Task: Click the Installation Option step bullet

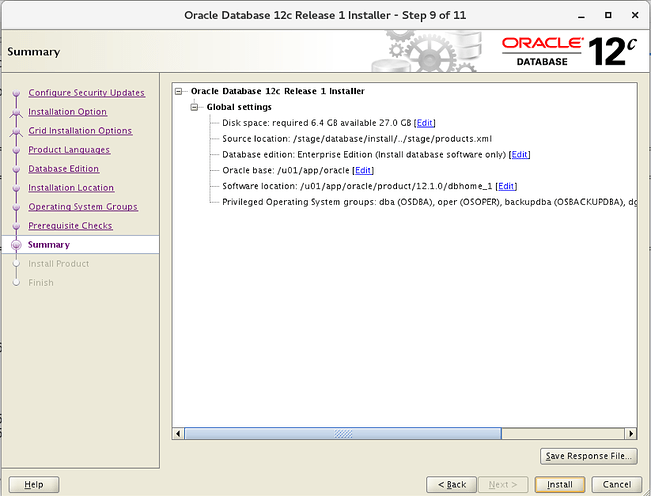Action: click(16, 112)
